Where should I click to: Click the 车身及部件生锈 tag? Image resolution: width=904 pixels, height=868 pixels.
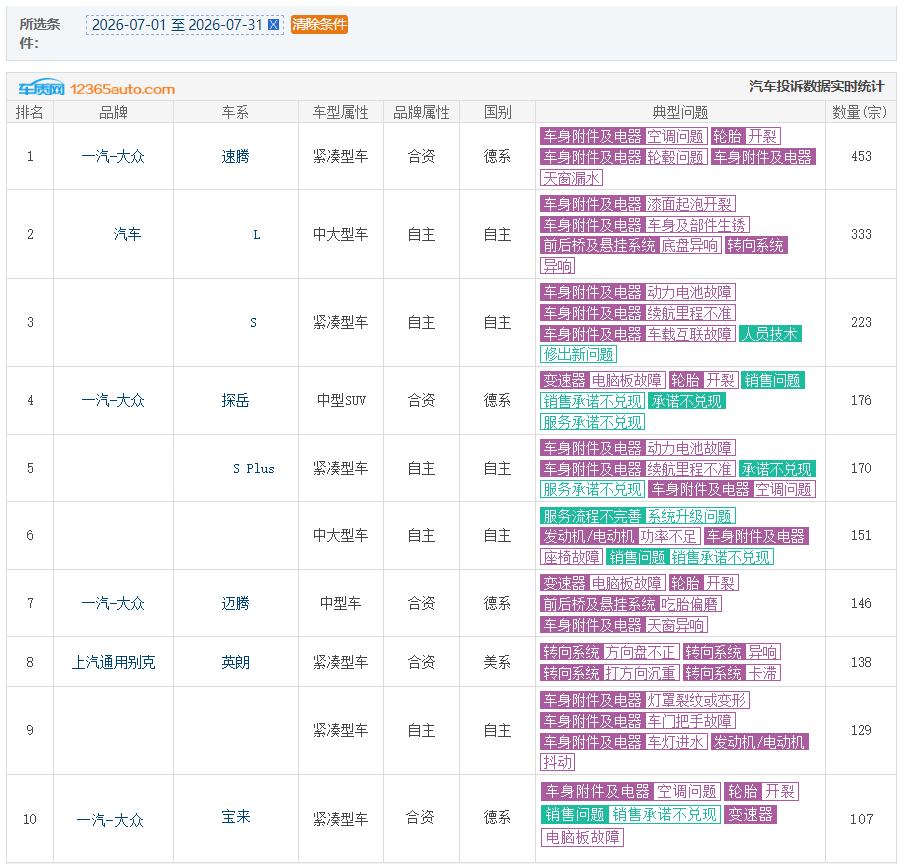point(696,225)
